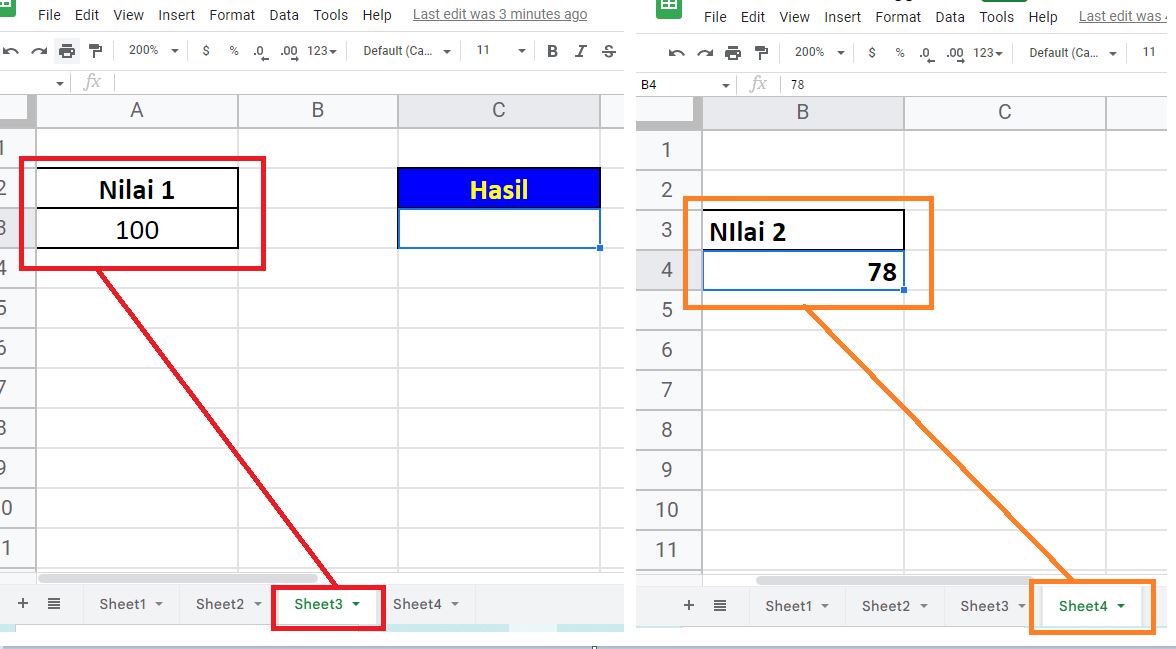
Task: Switch to Sheet2 tab in left window
Action: click(220, 604)
